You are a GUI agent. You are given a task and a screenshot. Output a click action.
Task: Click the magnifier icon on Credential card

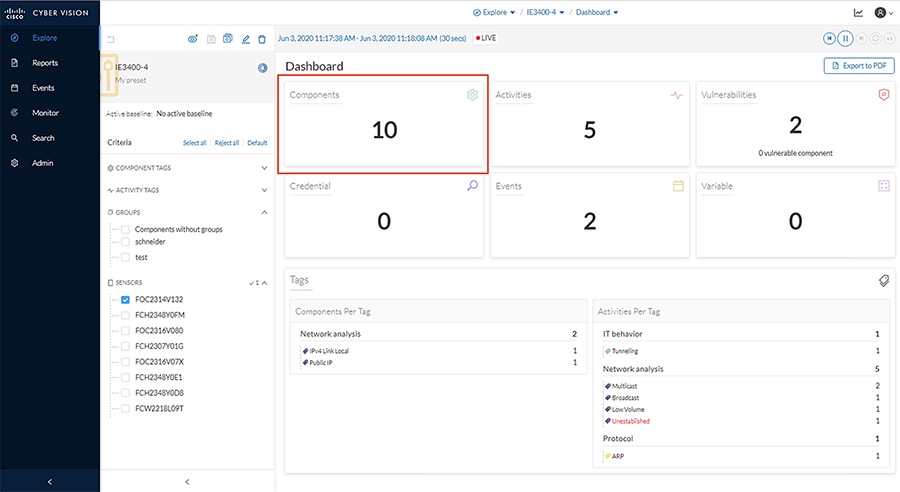click(472, 186)
